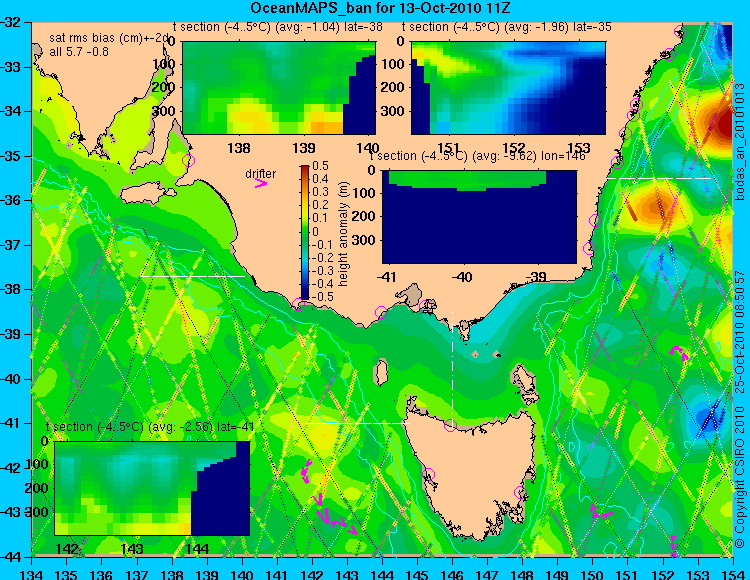Click the 'drifter' legend label
Viewport: 750px width, 580px height.
tap(261, 174)
